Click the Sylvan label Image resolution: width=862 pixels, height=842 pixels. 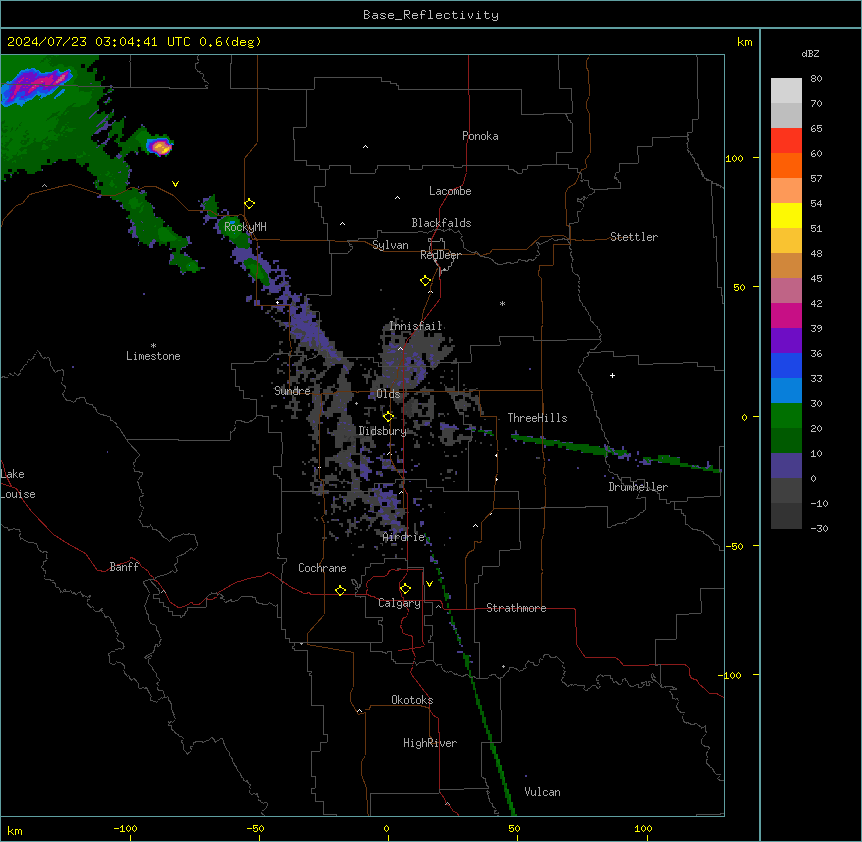390,245
